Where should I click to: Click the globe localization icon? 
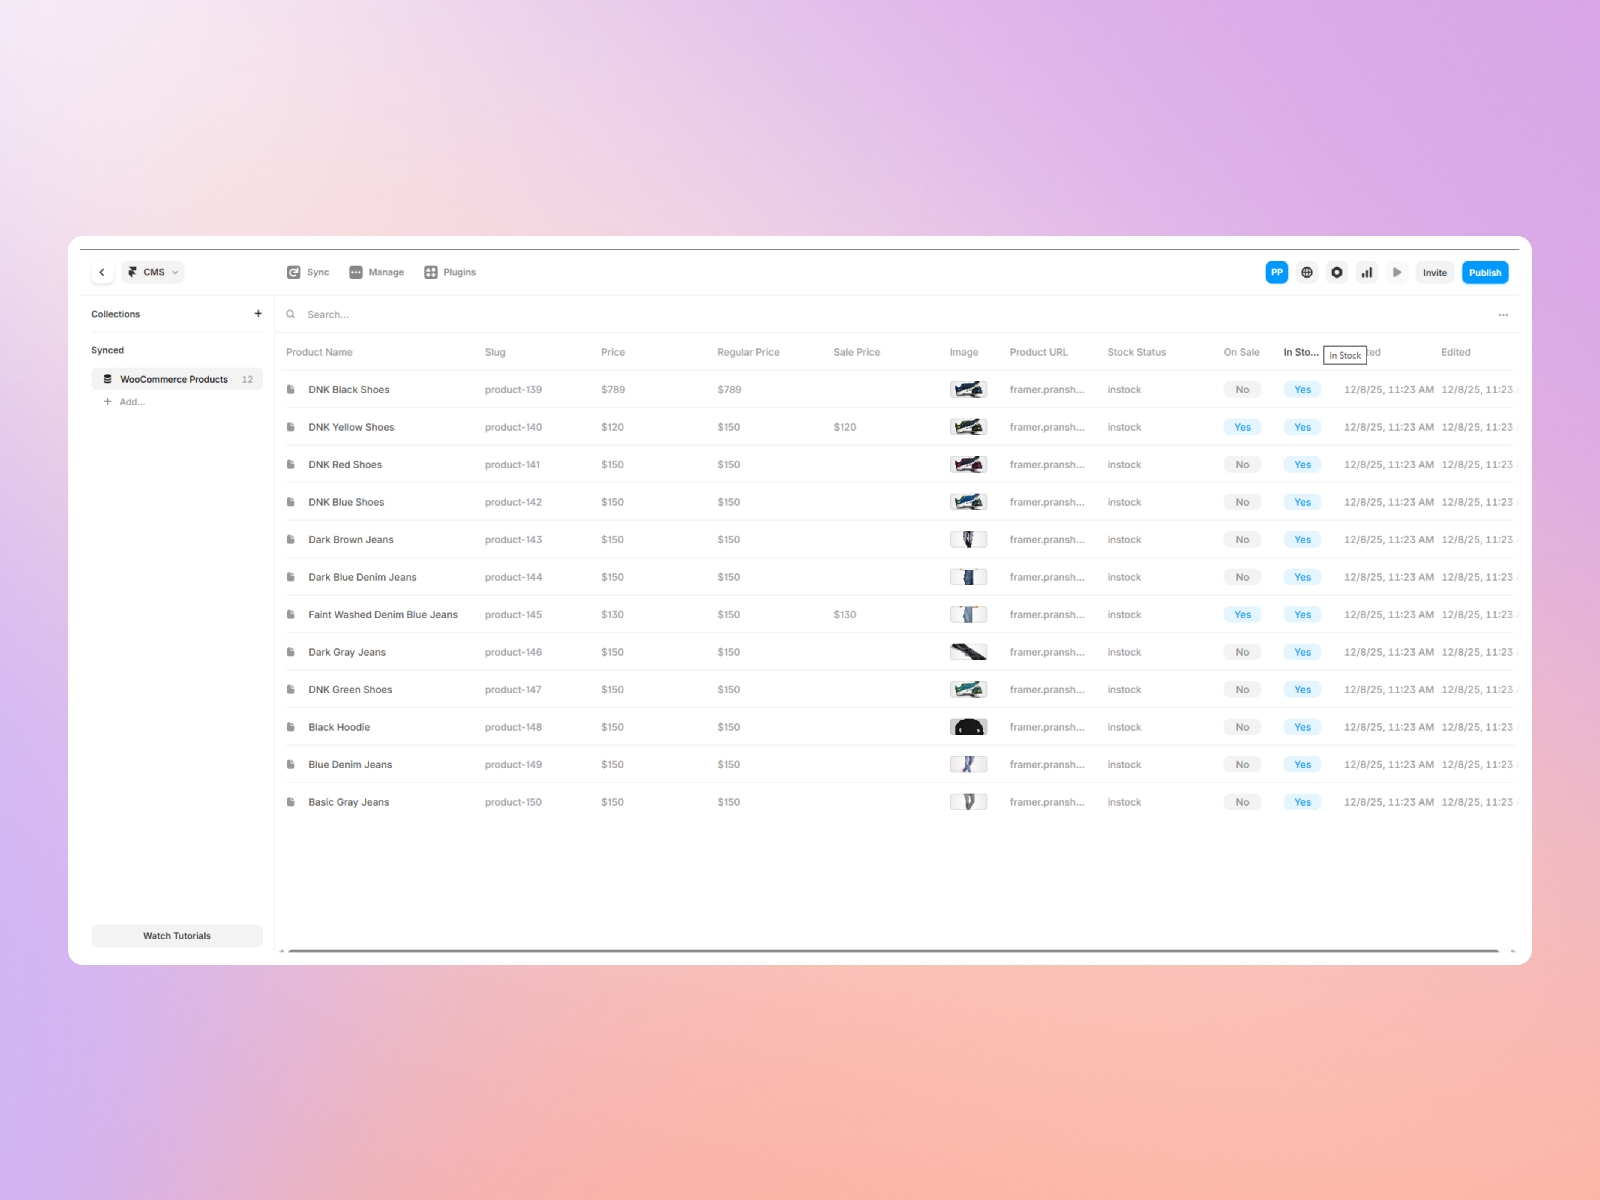pos(1307,271)
